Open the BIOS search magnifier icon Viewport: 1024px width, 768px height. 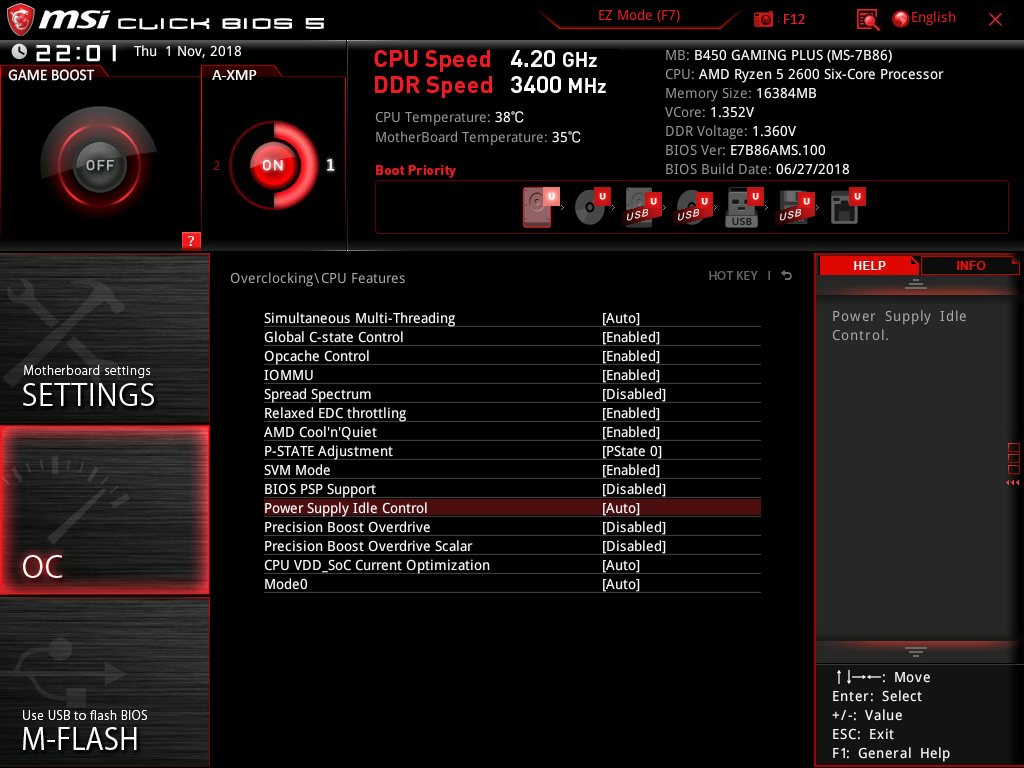tap(867, 20)
